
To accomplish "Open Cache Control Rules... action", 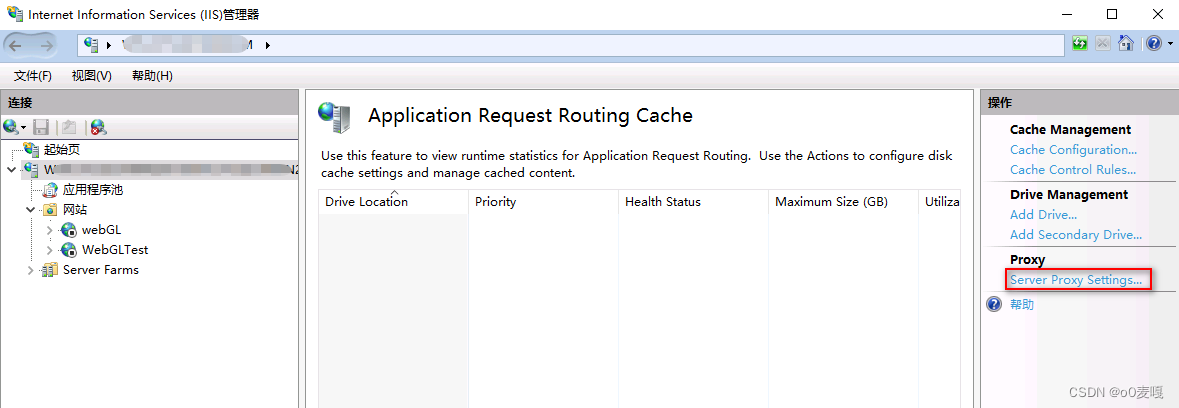I will tap(1073, 170).
